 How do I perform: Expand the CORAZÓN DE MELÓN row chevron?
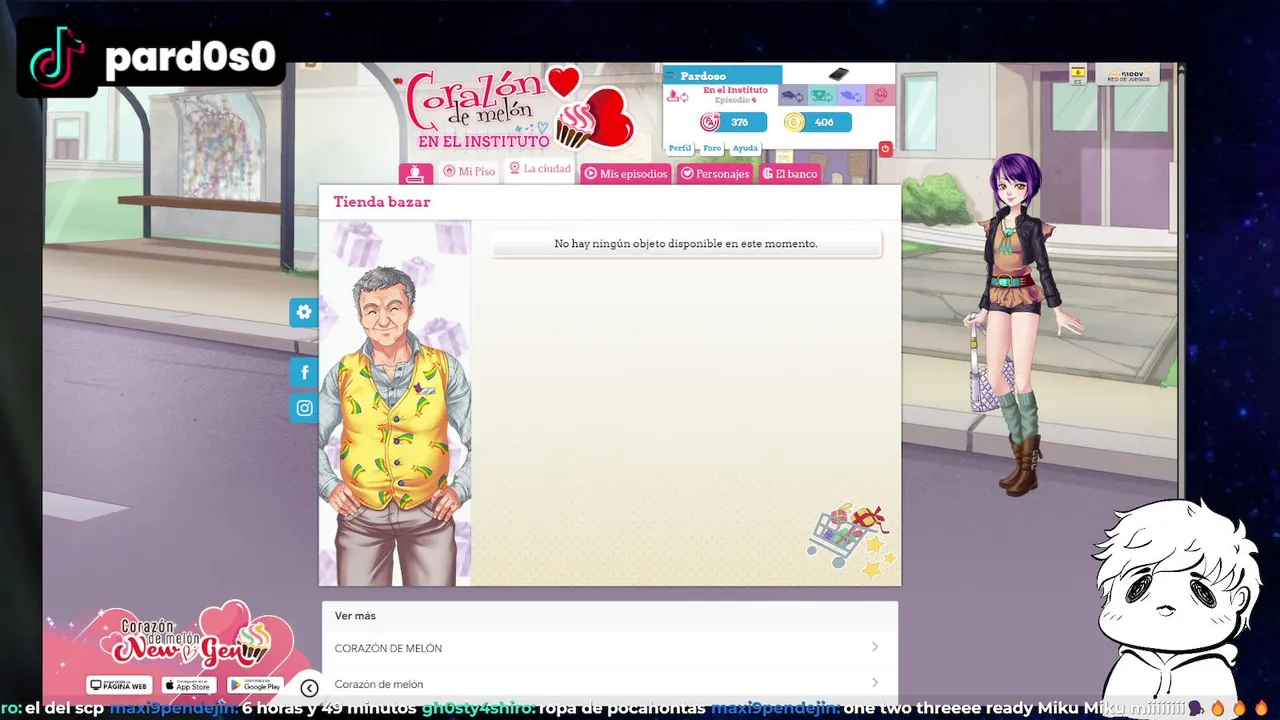pos(874,647)
